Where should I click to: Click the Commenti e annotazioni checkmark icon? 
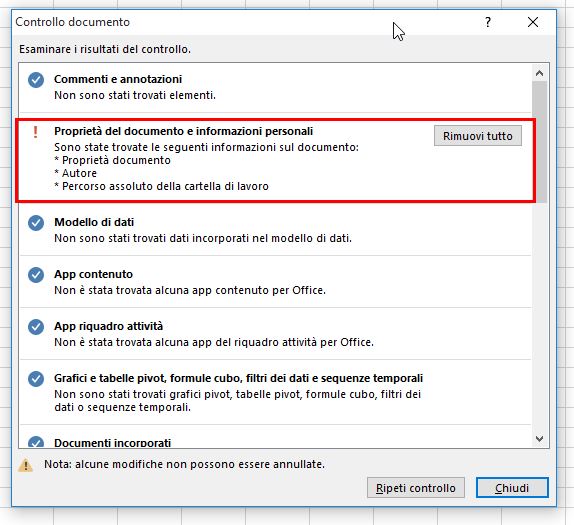point(36,80)
